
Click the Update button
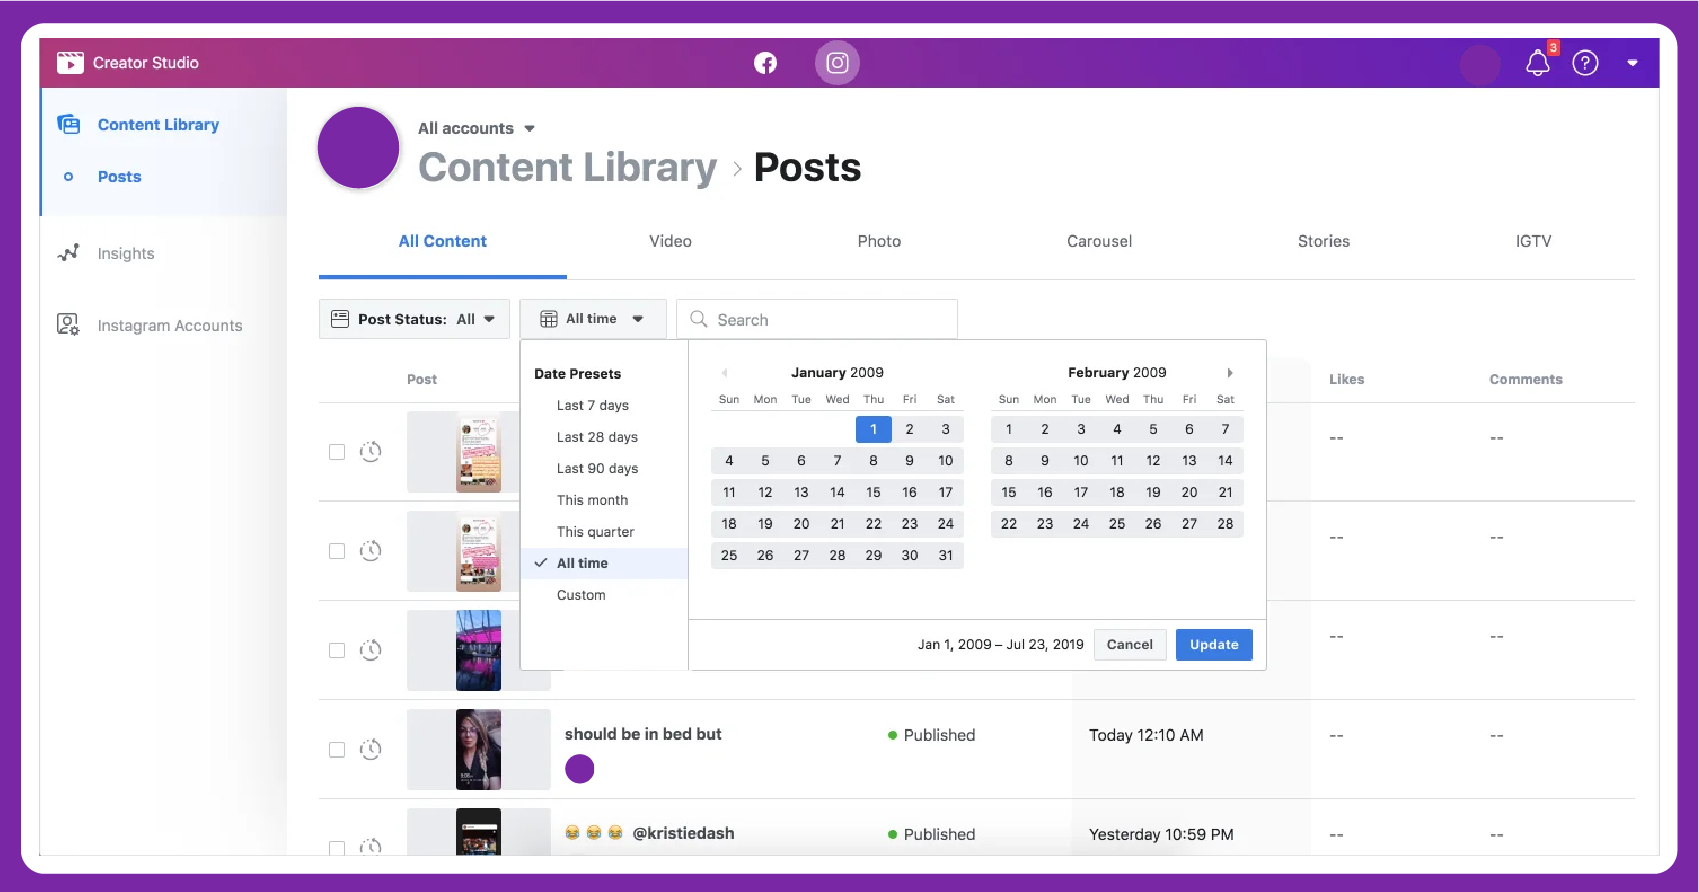1214,644
